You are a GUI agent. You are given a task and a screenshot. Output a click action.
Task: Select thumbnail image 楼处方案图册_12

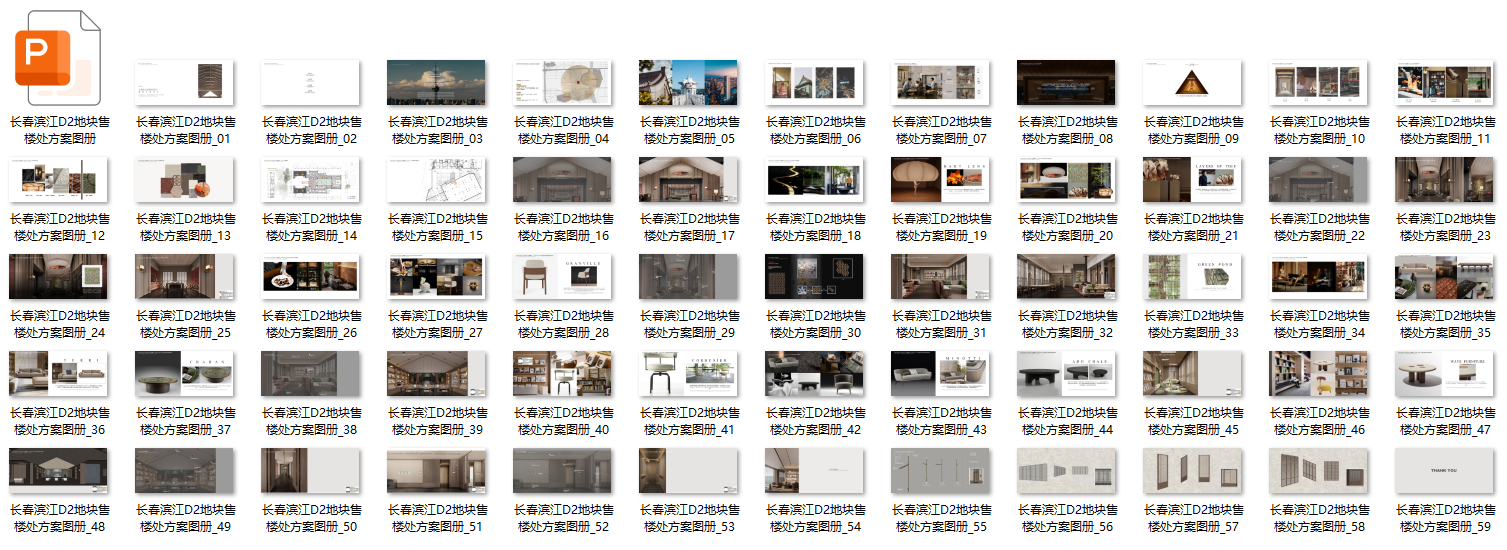(58, 179)
